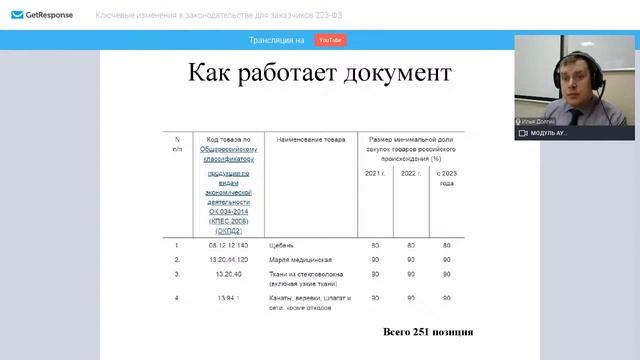Image resolution: width=640 pixels, height=360 pixels.
Task: Click the camera icon on webcam panel
Action: tap(523, 133)
